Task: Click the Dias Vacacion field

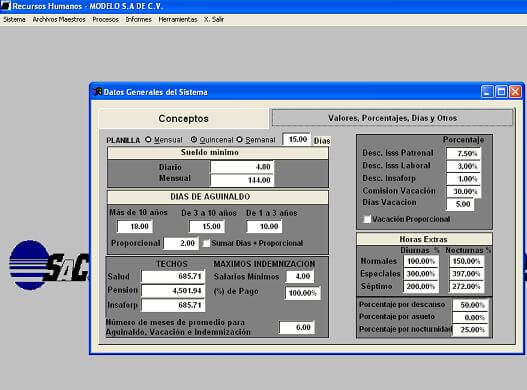Action: [460, 204]
